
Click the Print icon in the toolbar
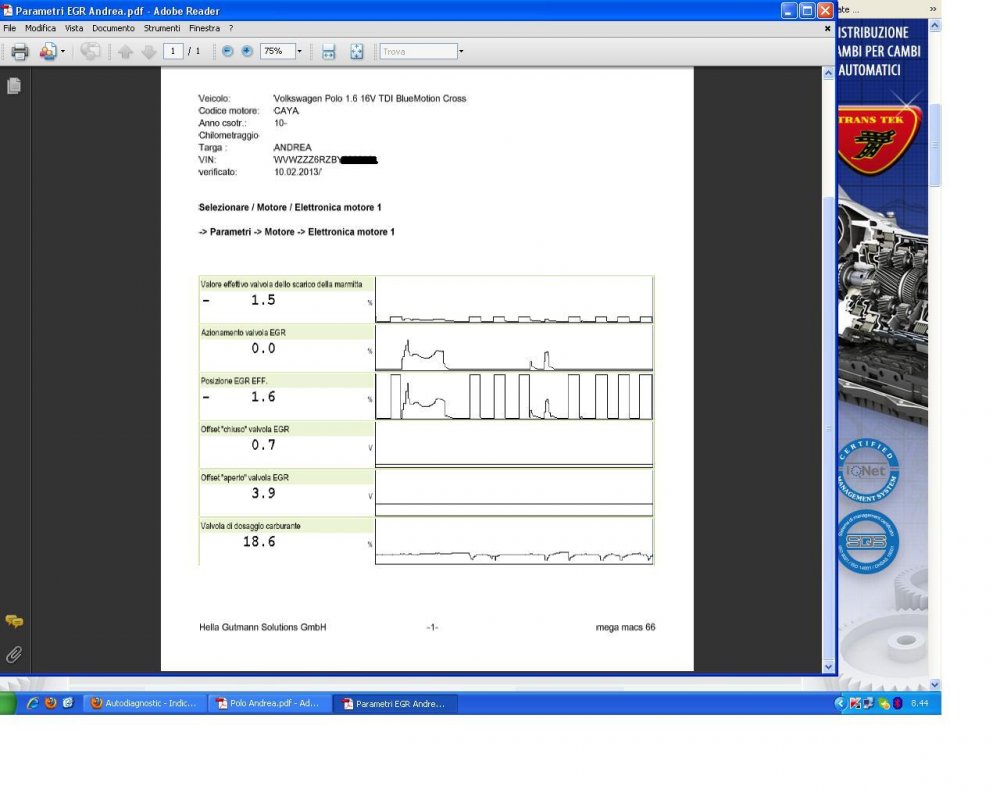tap(18, 51)
